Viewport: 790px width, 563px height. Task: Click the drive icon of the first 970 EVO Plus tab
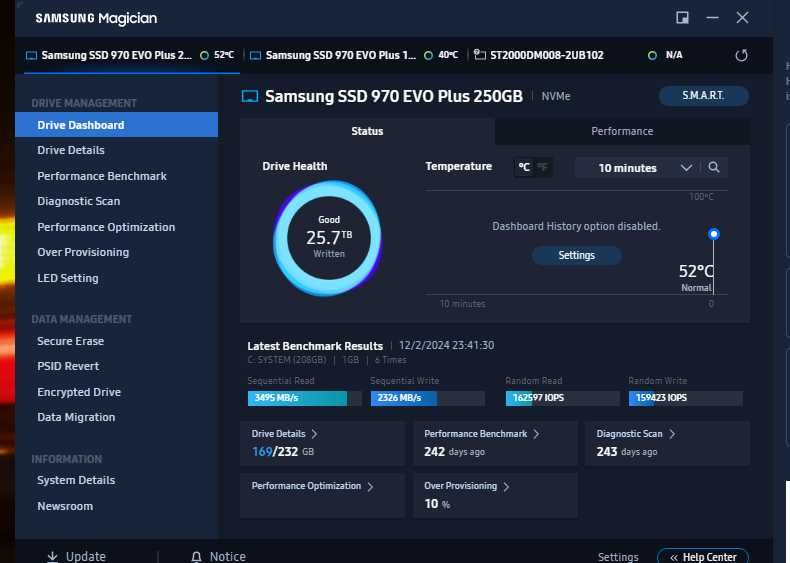click(31, 55)
